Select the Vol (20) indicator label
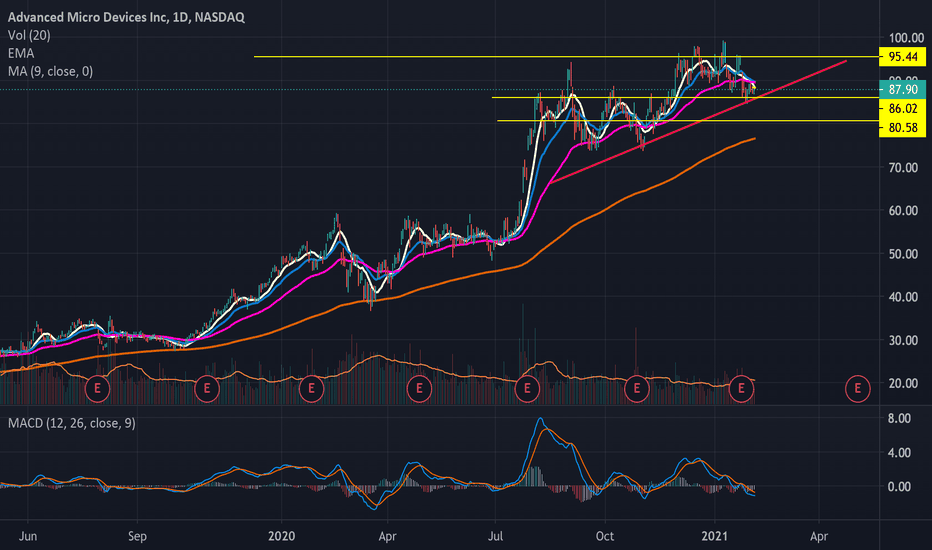The height and width of the screenshot is (550, 932). (x=29, y=36)
